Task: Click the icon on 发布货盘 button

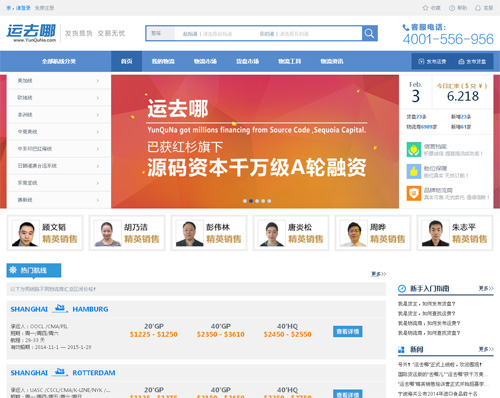Action: pos(461,61)
